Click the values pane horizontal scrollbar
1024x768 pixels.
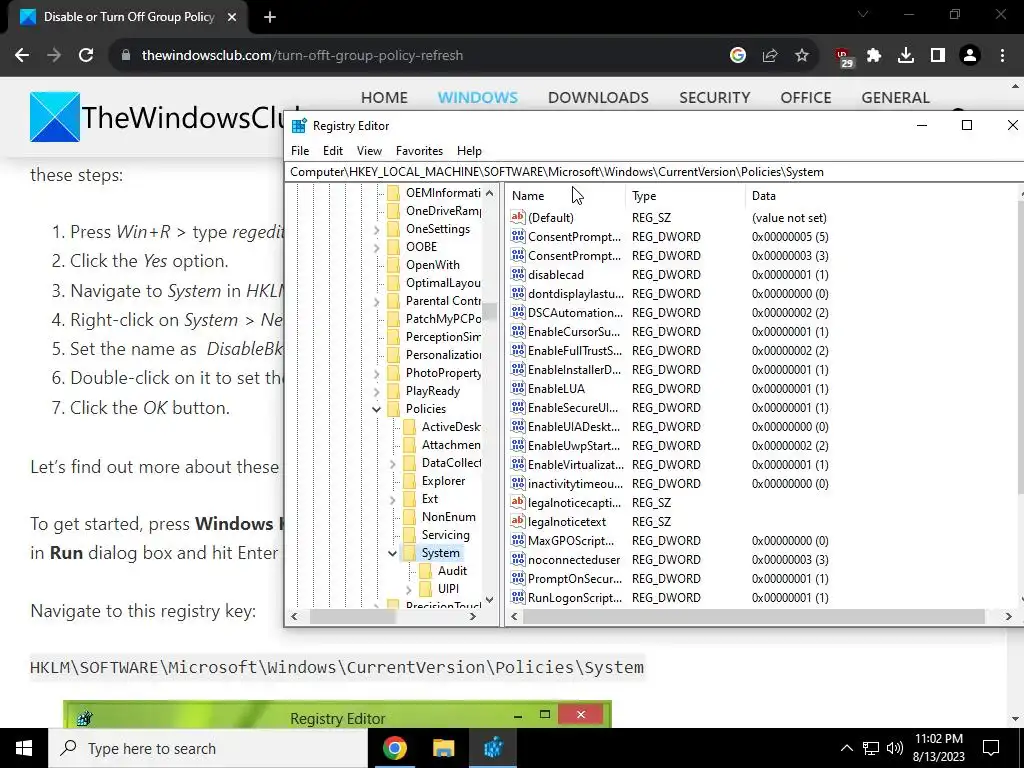[x=754, y=616]
